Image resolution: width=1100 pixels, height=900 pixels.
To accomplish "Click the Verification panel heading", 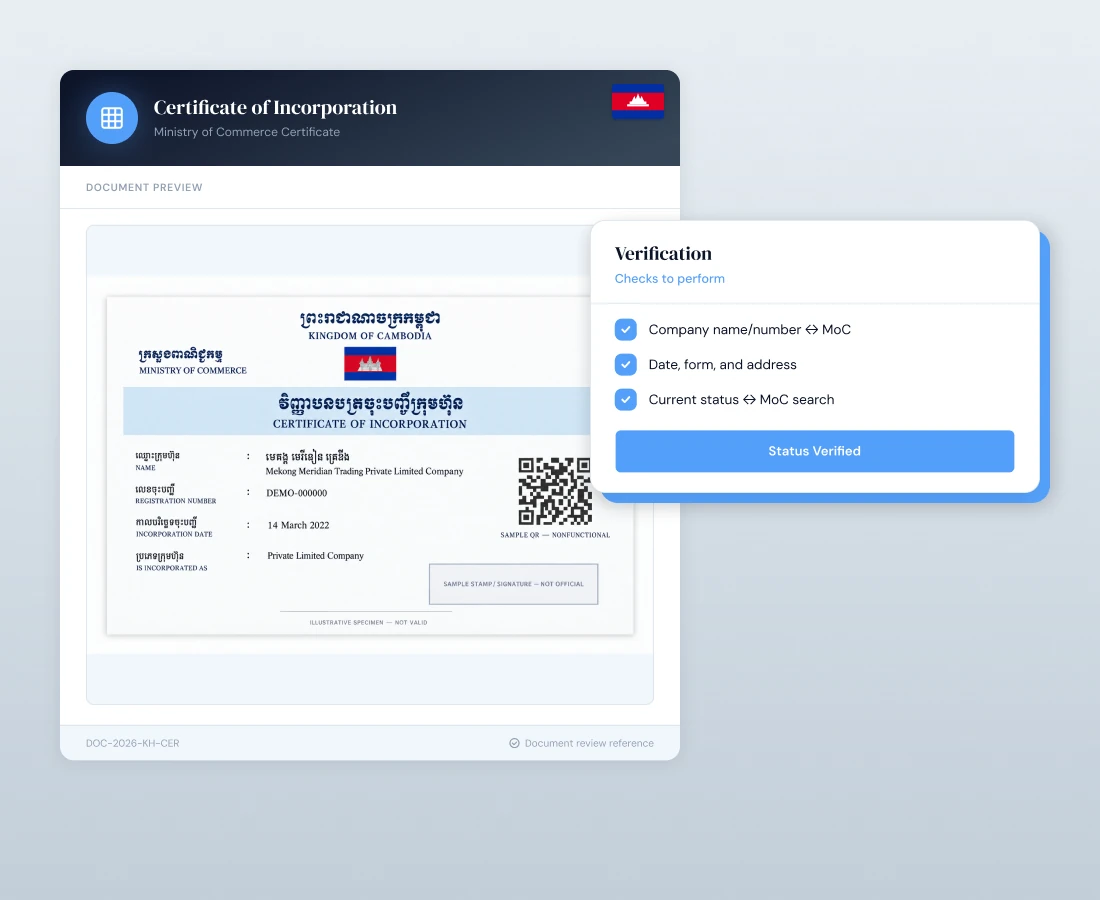I will [x=663, y=253].
